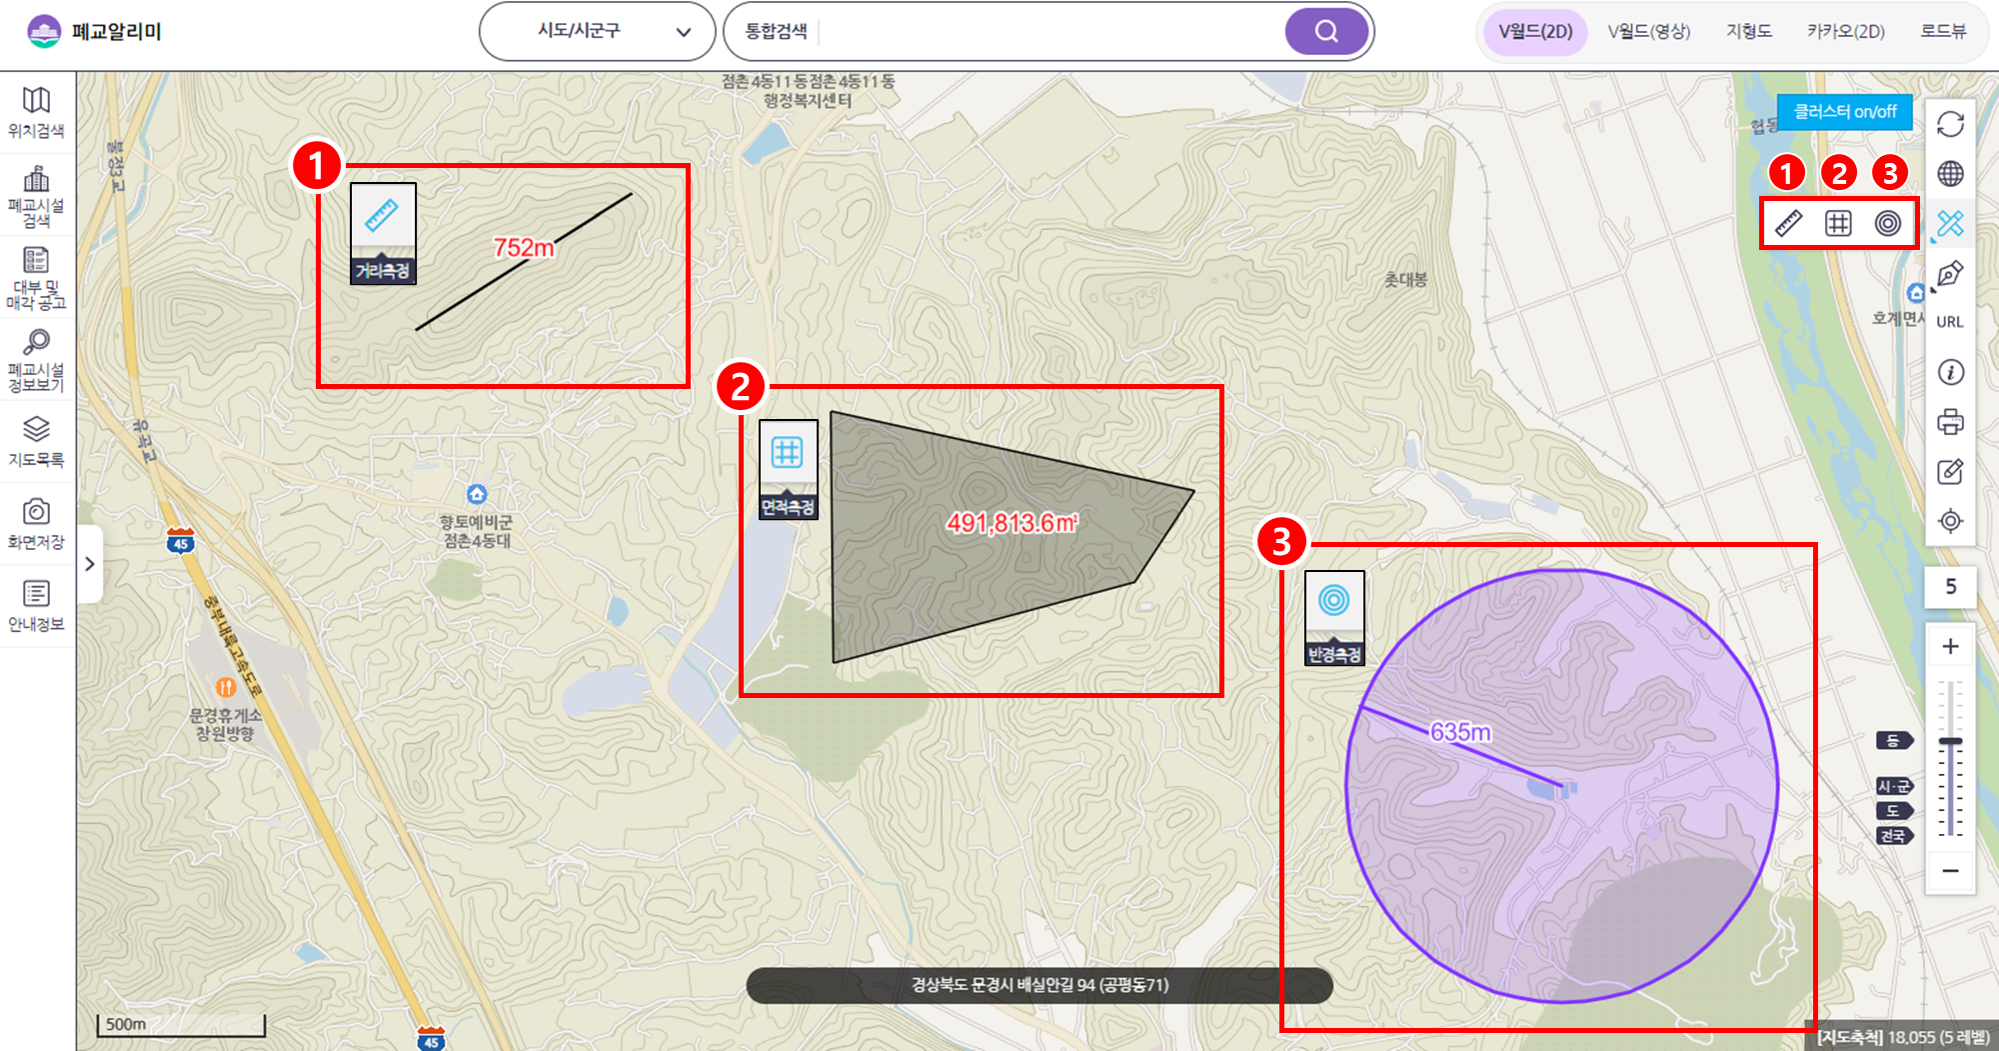Toggle the measurement tools icon in toolbar
Image resolution: width=1999 pixels, height=1051 pixels.
tap(1950, 223)
